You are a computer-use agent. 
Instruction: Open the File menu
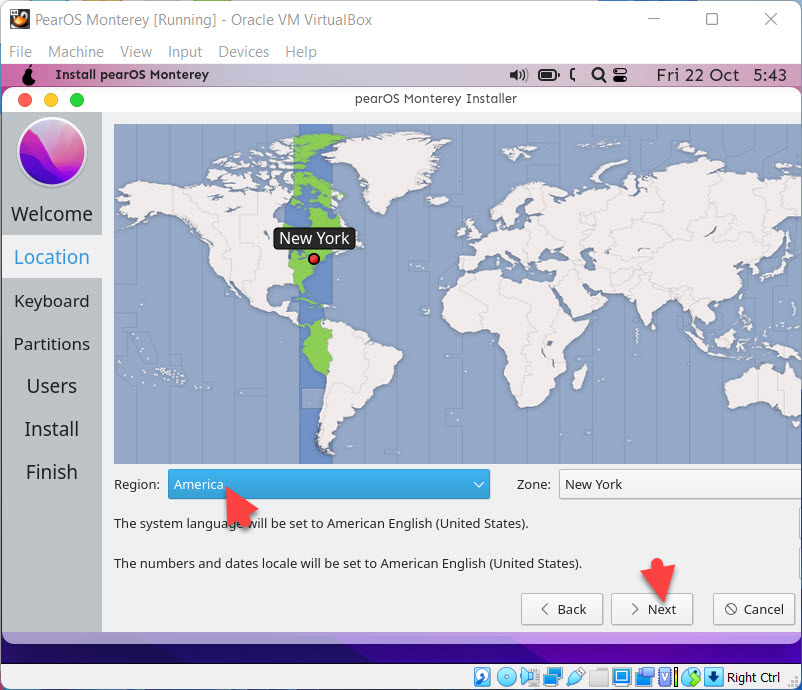(x=20, y=52)
